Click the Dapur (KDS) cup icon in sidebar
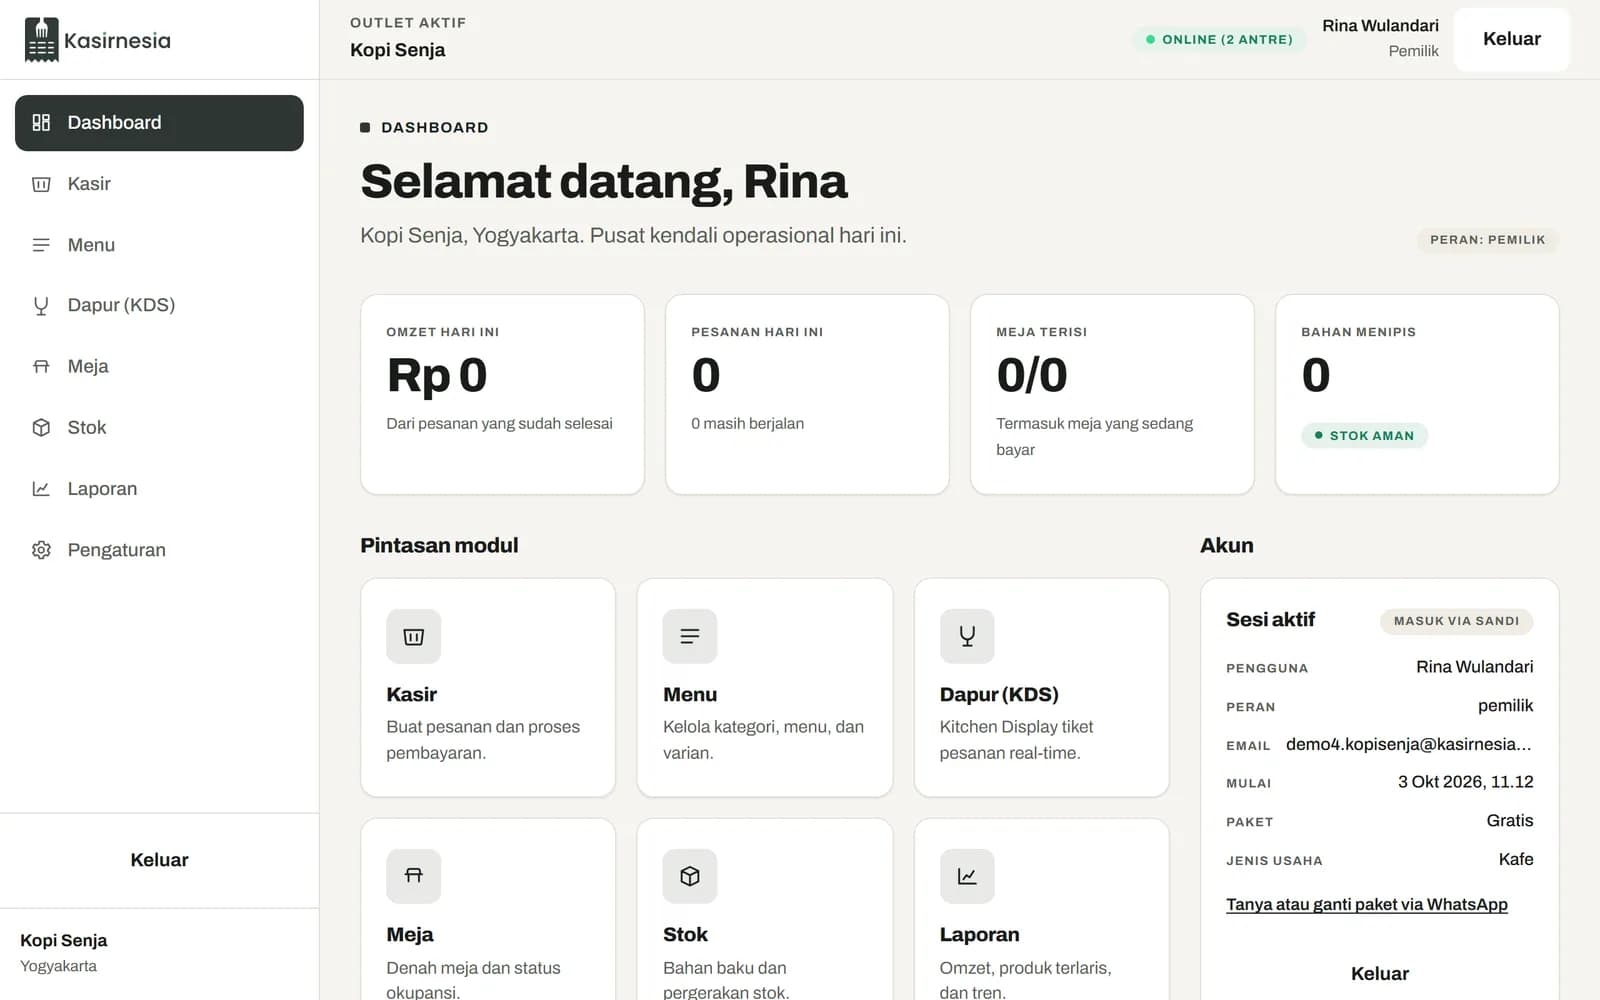The height and width of the screenshot is (1000, 1600). [x=41, y=306]
